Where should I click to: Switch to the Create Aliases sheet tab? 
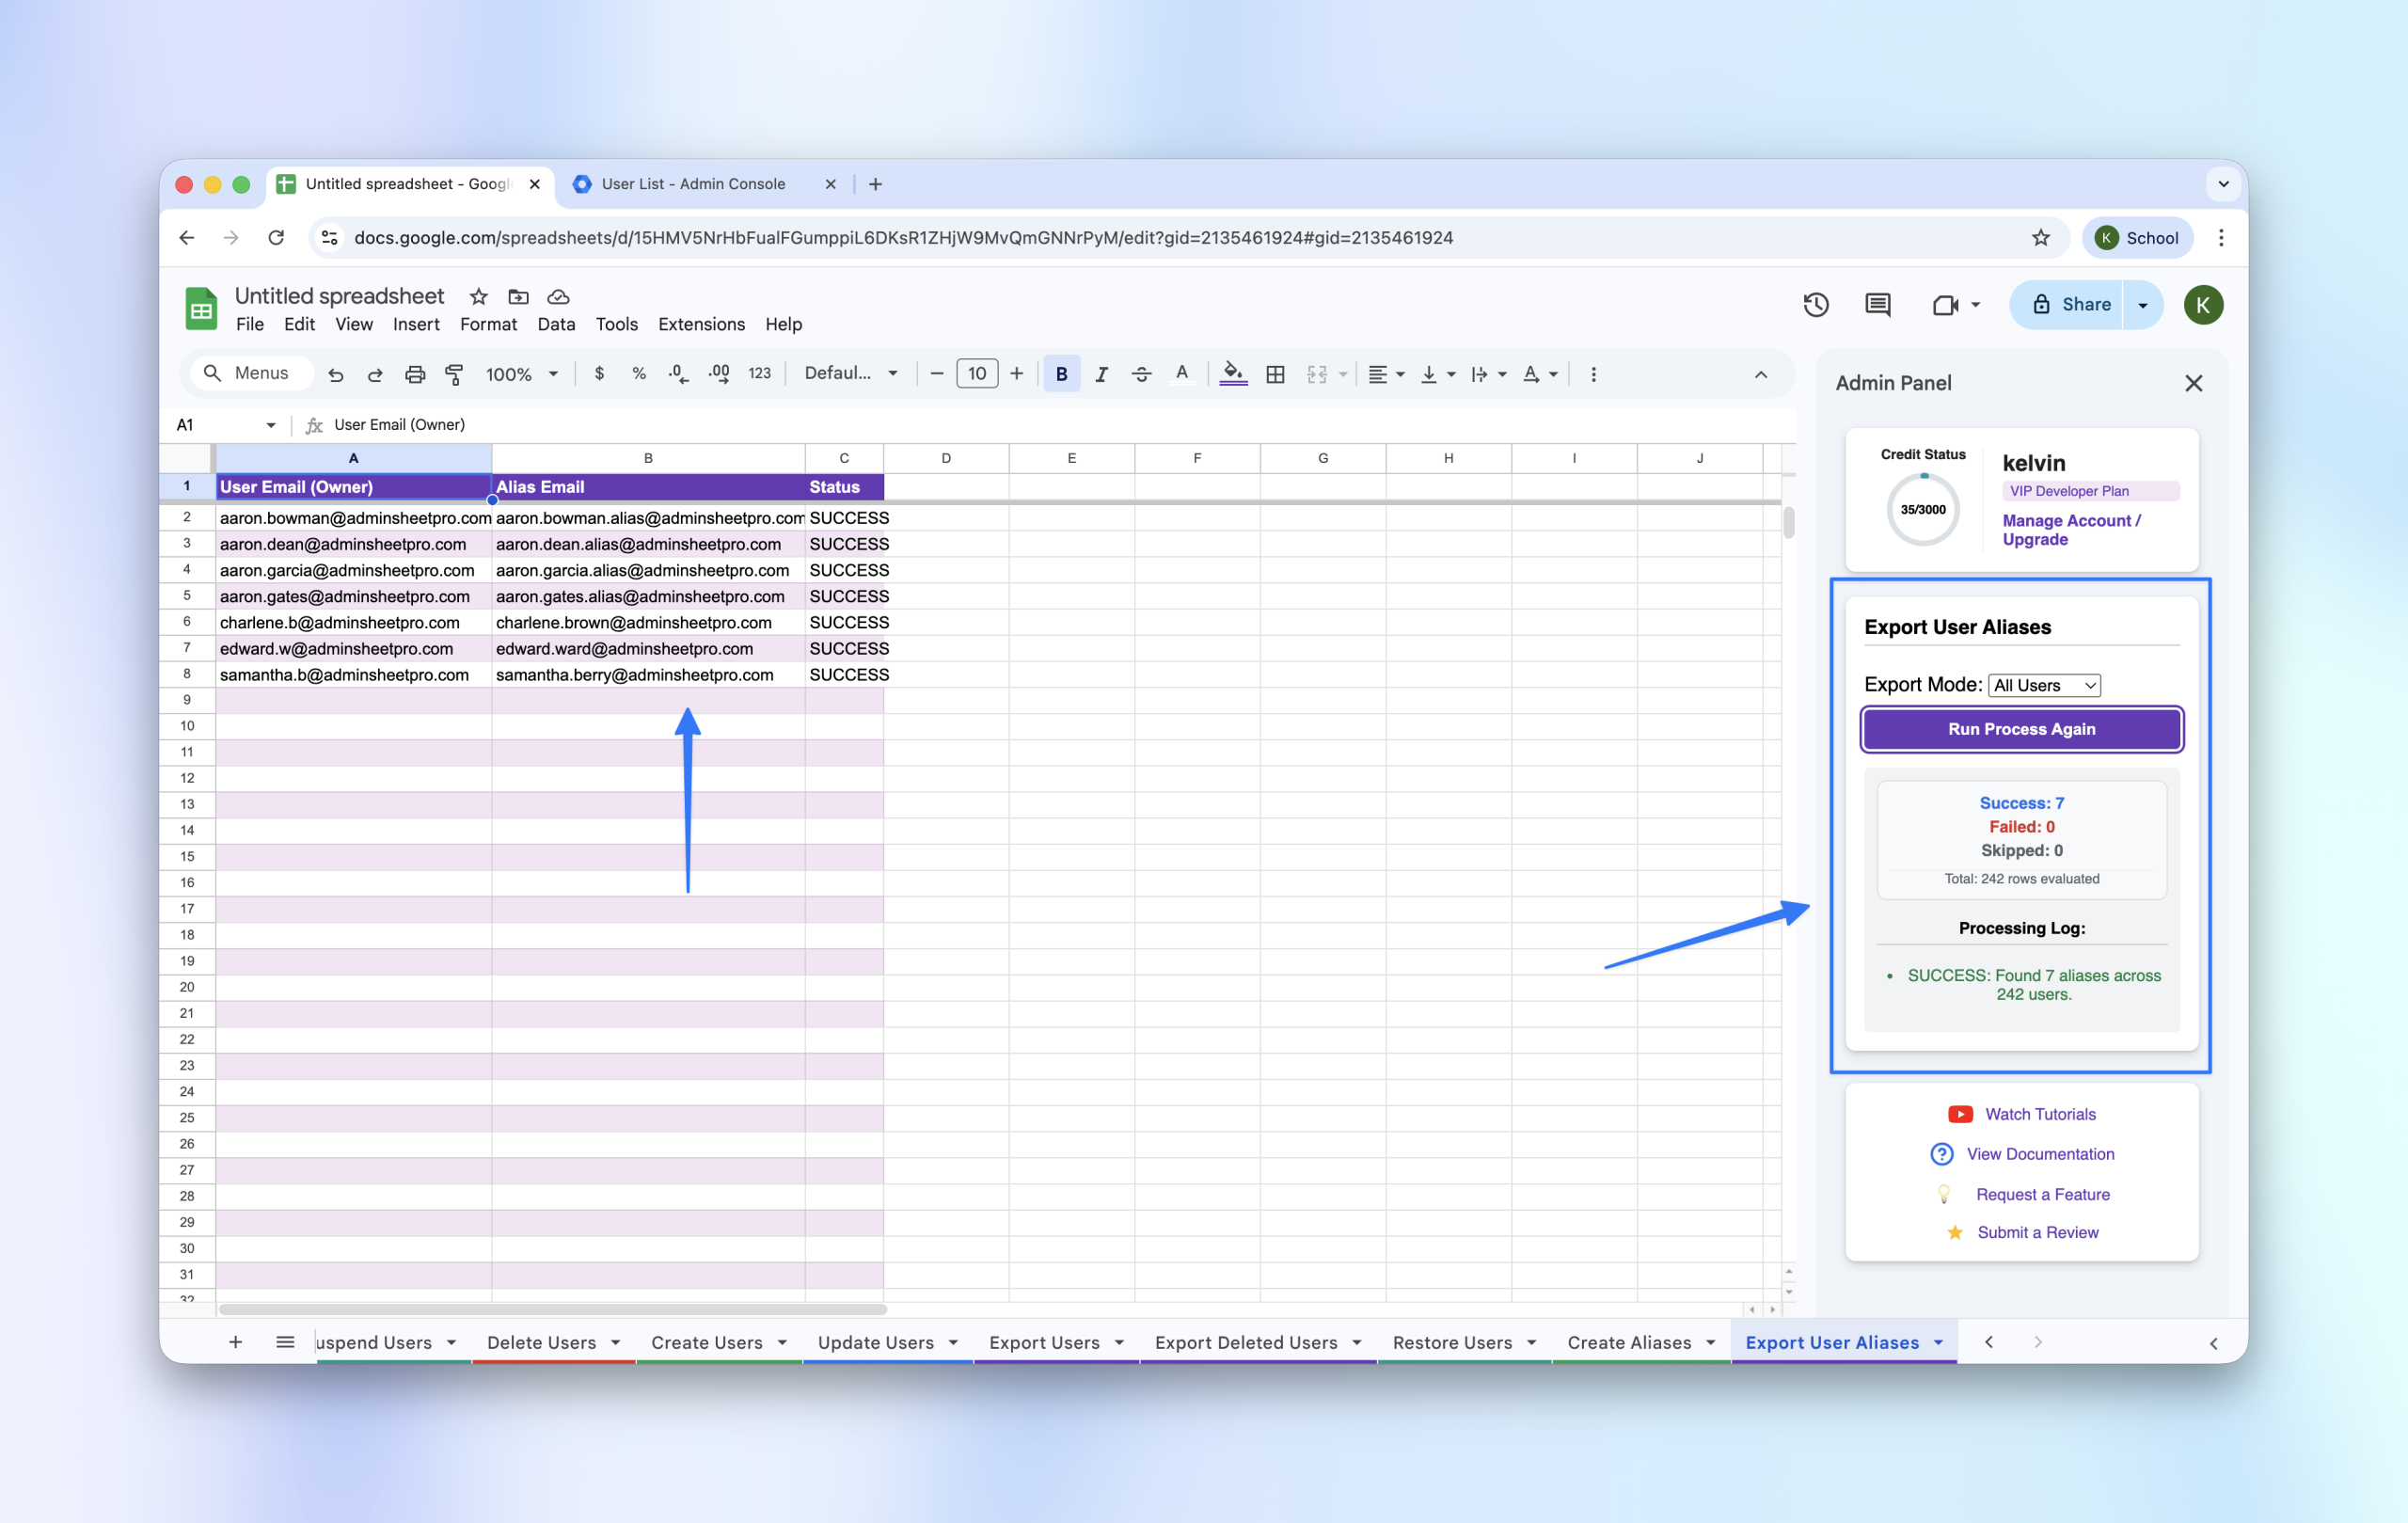[1629, 1342]
